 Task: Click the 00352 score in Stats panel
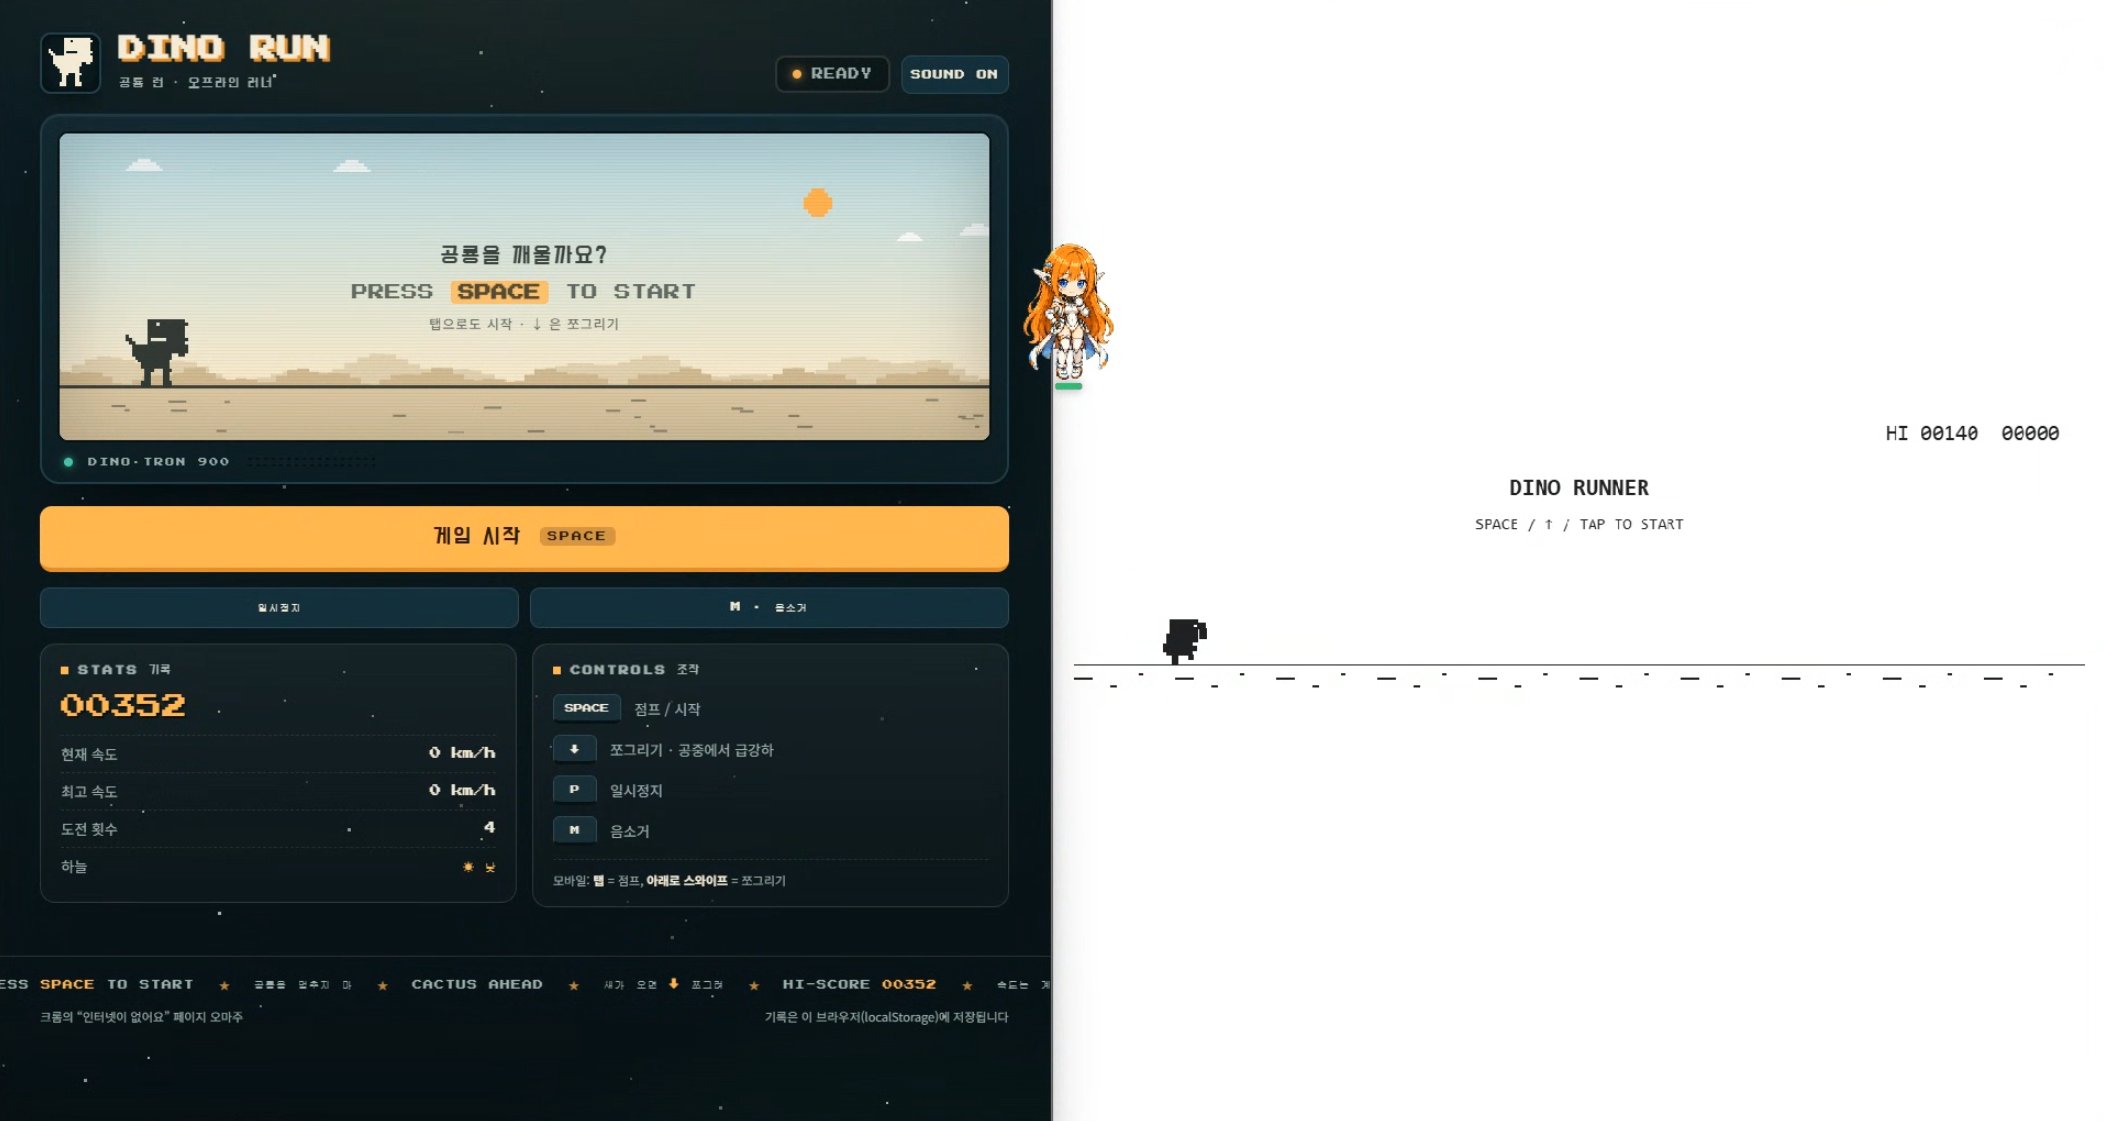(123, 705)
